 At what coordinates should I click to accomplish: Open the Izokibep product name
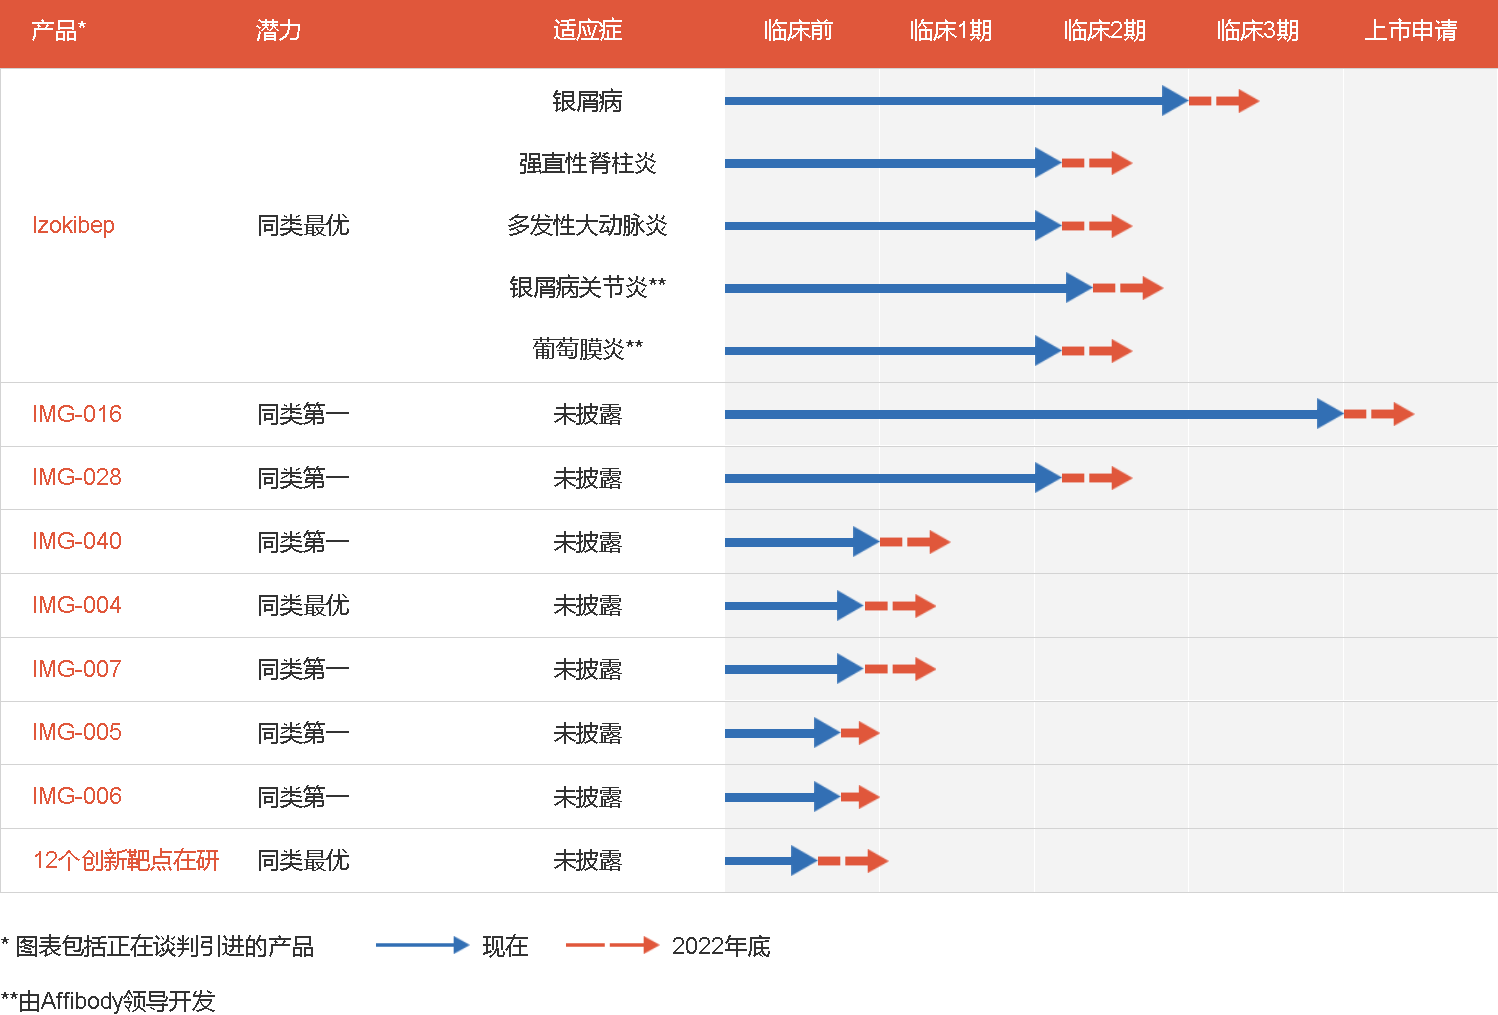pos(73,225)
